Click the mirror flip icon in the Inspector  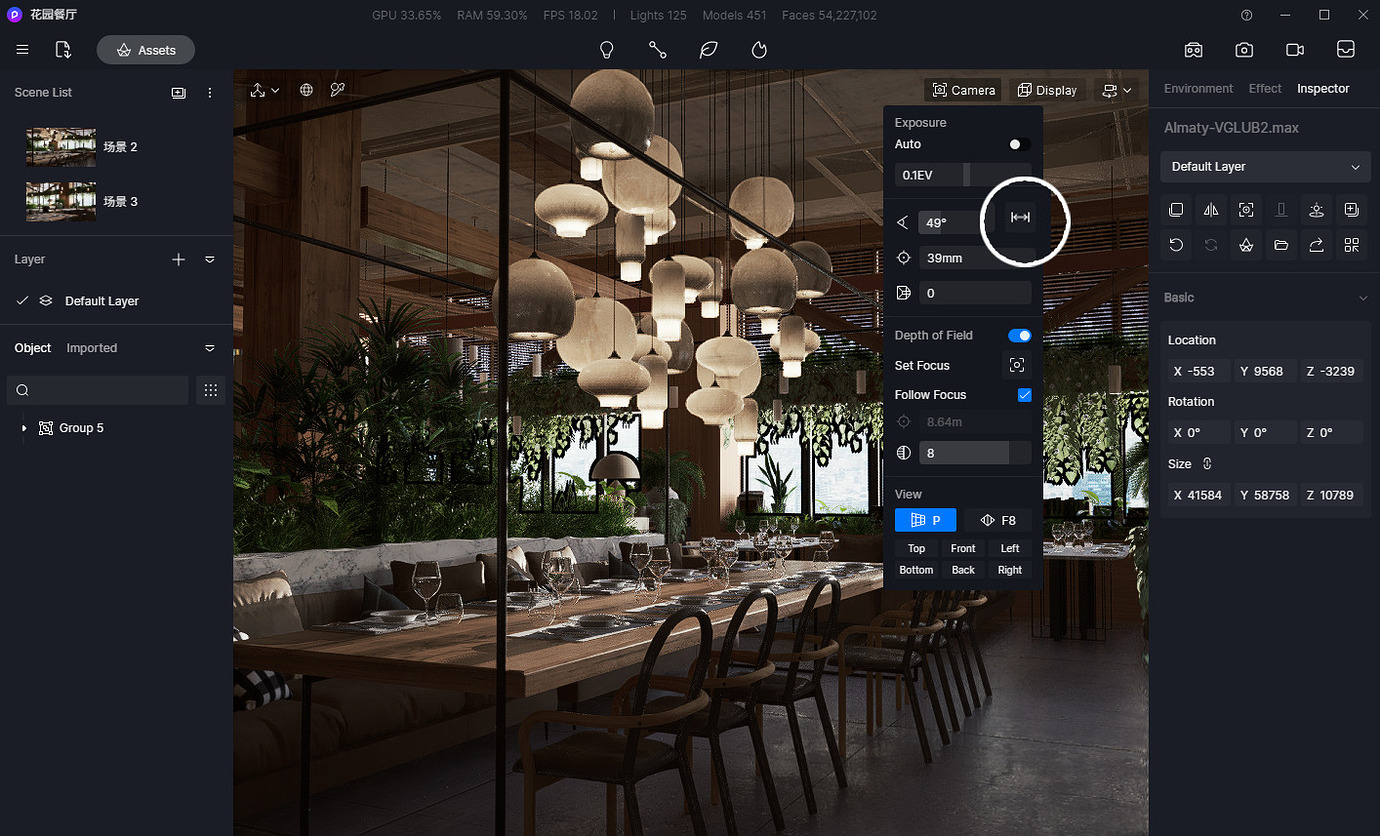click(x=1211, y=210)
